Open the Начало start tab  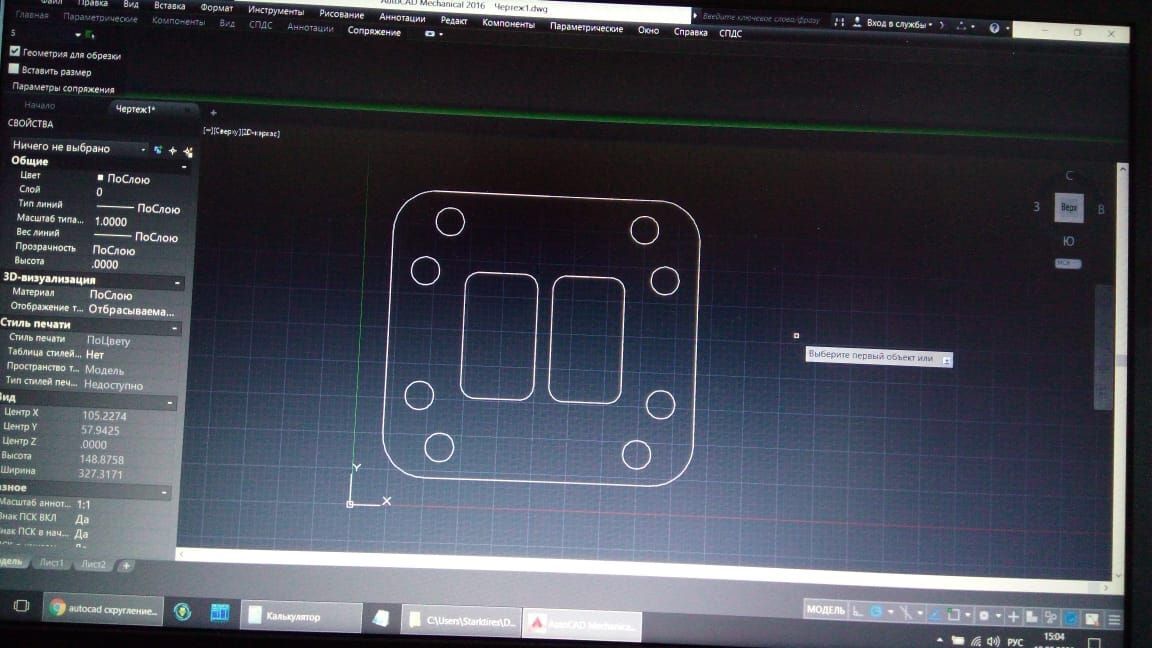click(x=39, y=105)
